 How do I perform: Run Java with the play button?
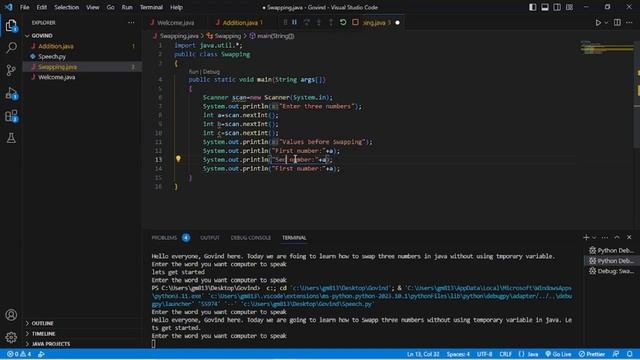tap(598, 23)
